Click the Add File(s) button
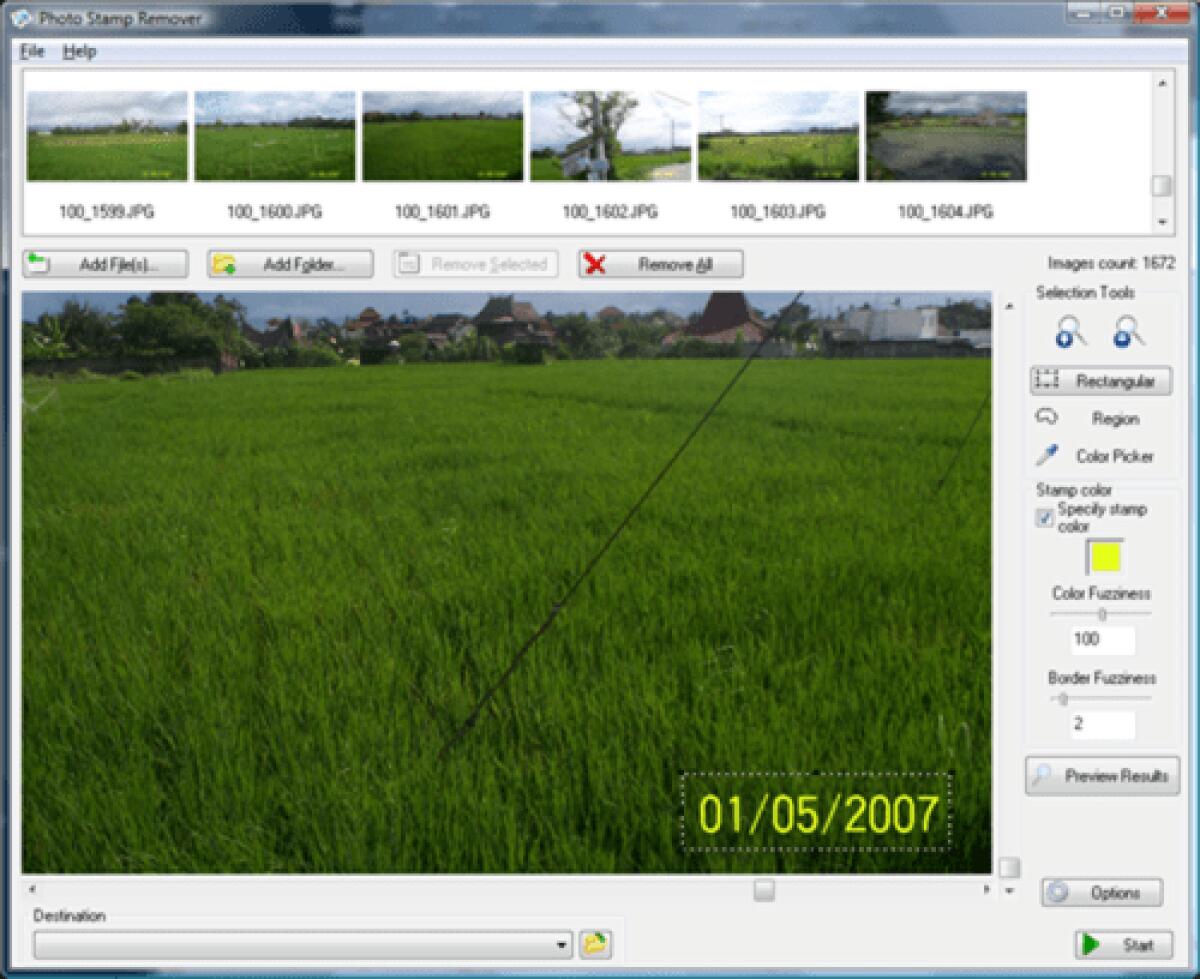 pos(105,264)
